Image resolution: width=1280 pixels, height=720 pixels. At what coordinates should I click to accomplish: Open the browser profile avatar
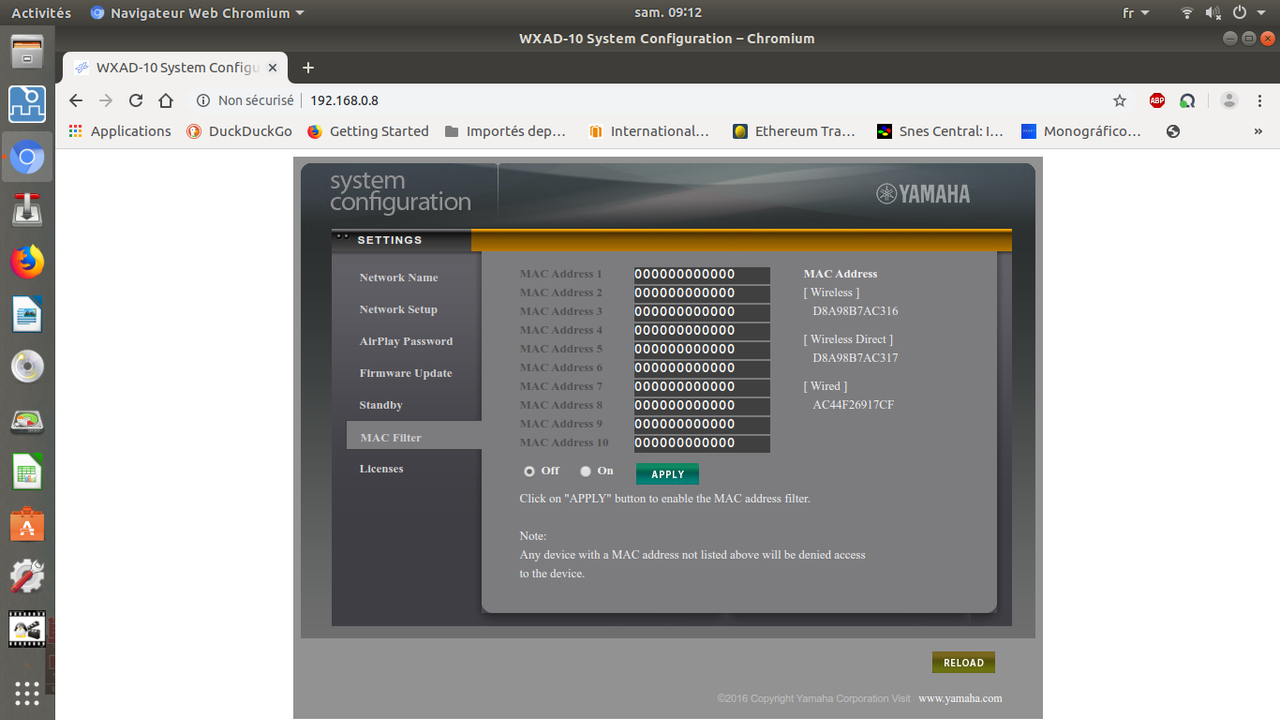[x=1229, y=100]
